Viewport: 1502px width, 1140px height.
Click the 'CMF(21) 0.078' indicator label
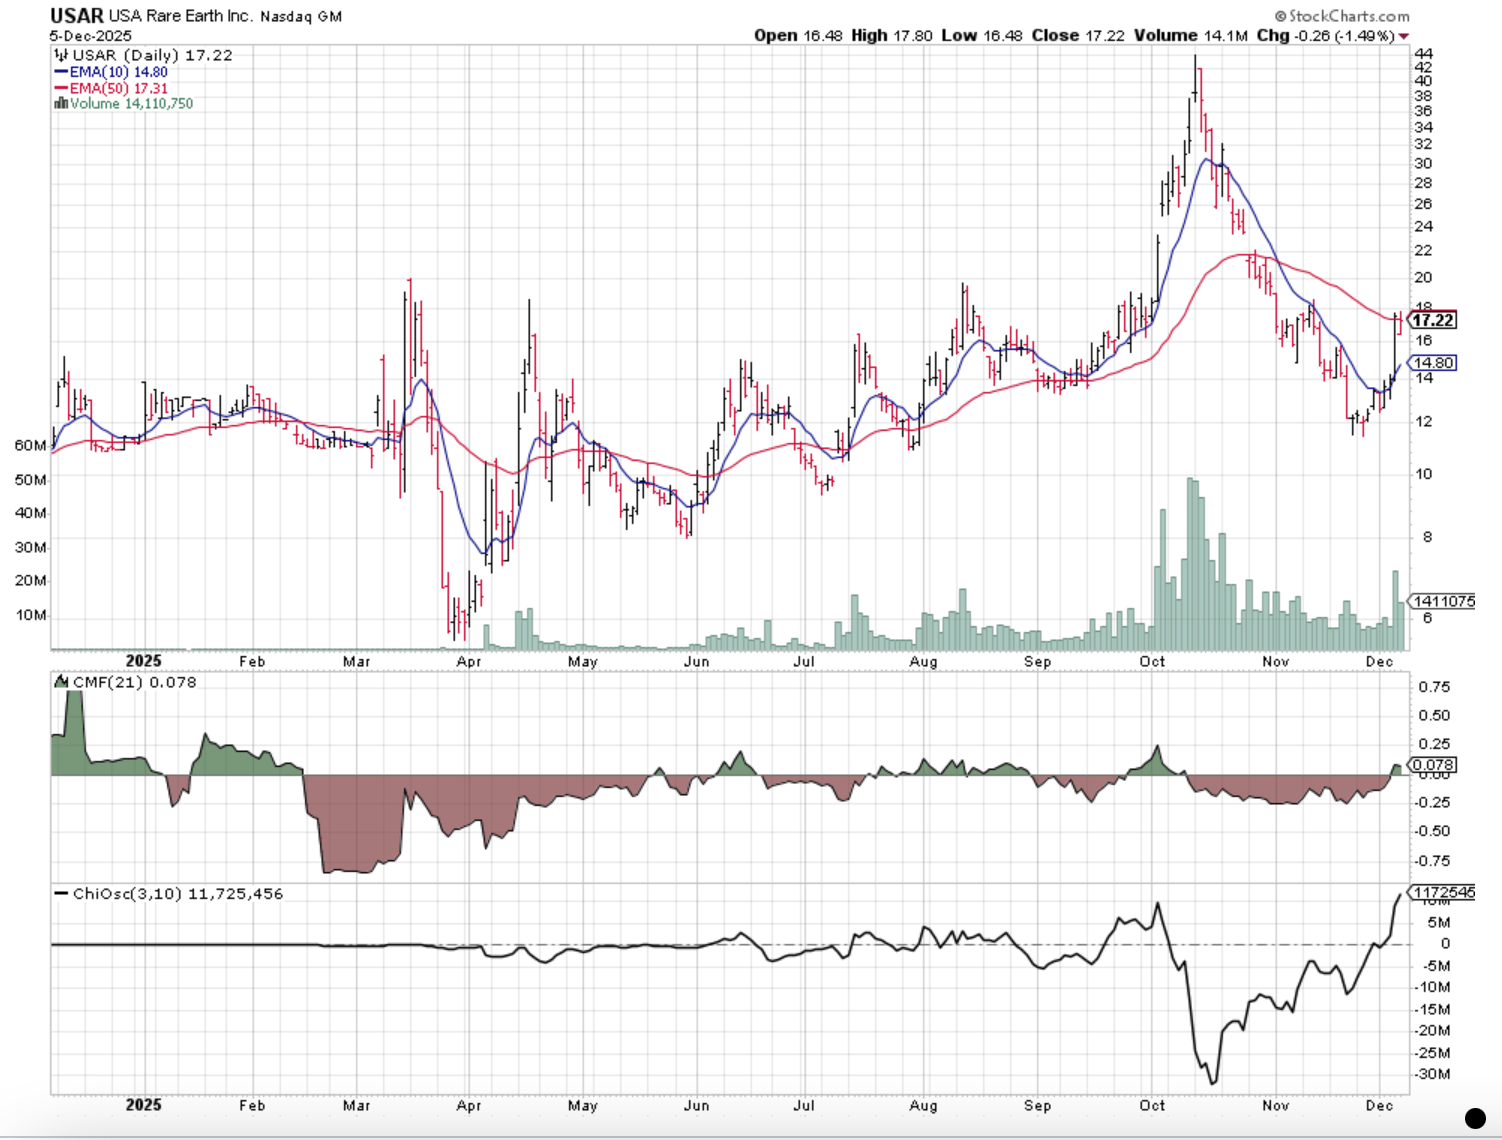tap(134, 682)
